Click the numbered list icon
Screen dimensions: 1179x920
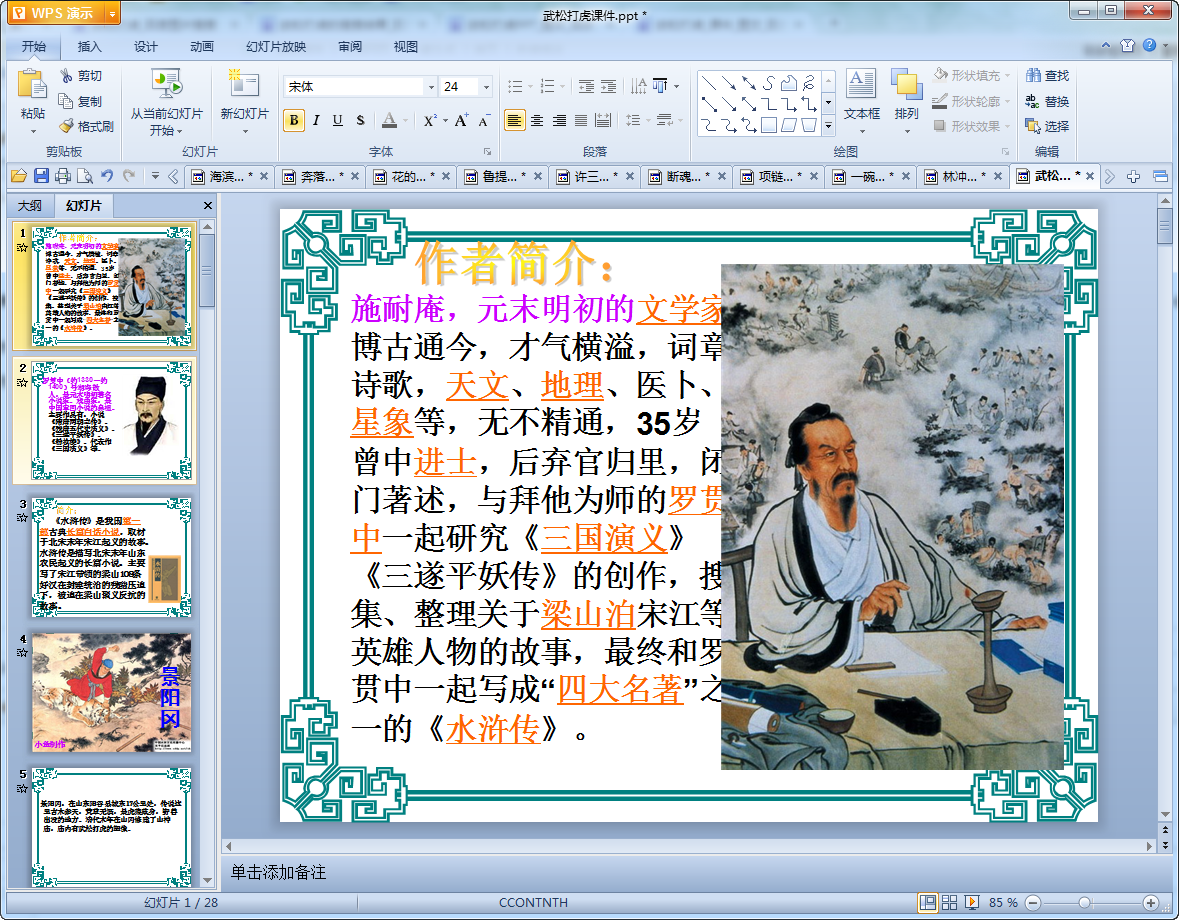pyautogui.click(x=547, y=86)
